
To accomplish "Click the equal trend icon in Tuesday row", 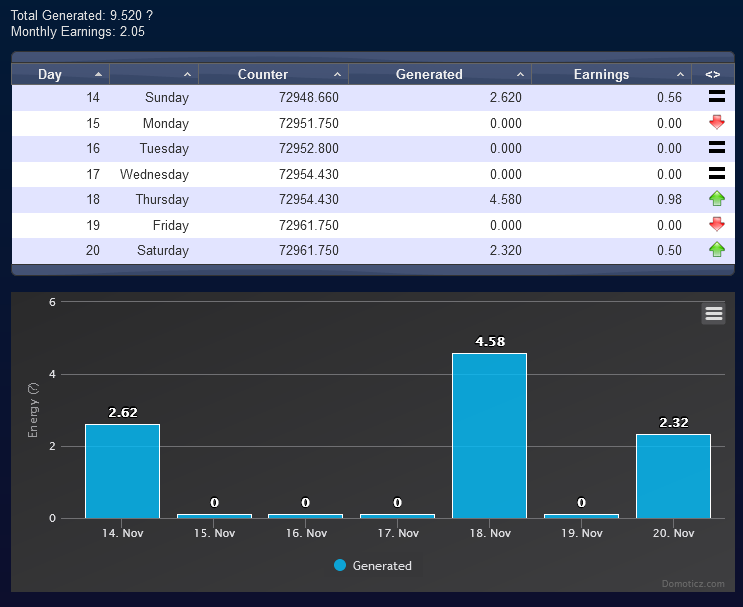I will pyautogui.click(x=716, y=147).
